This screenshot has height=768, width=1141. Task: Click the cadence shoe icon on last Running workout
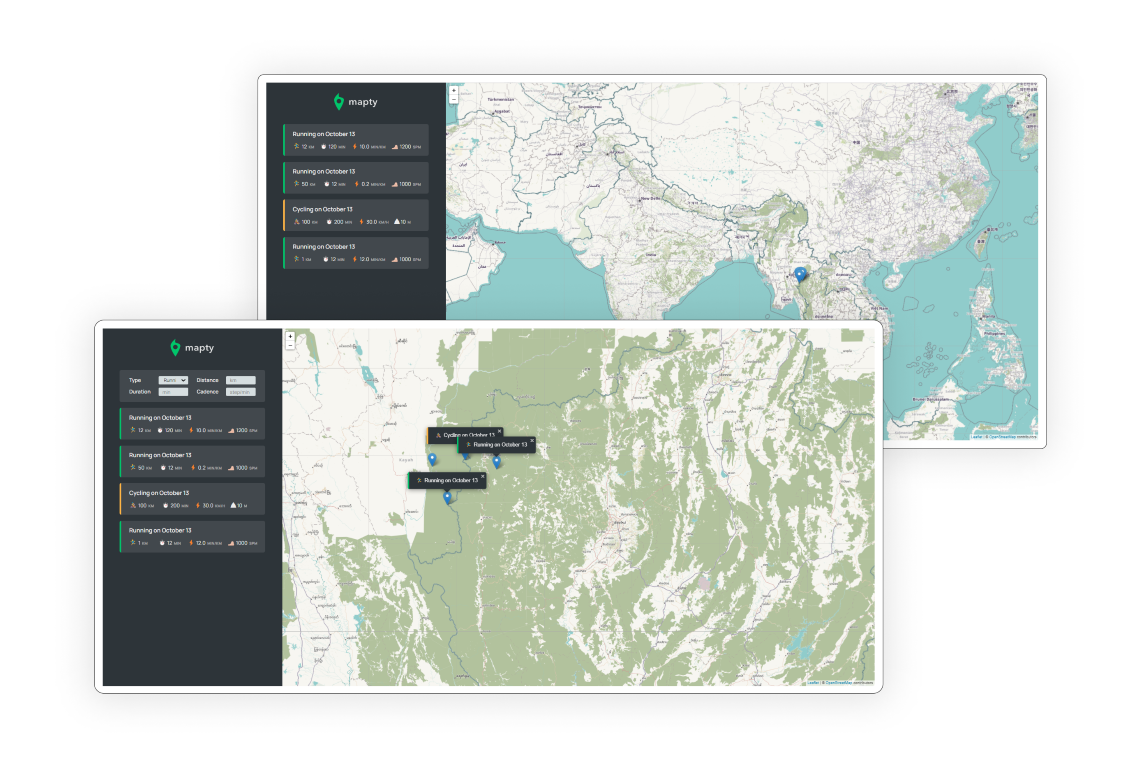tap(231, 543)
